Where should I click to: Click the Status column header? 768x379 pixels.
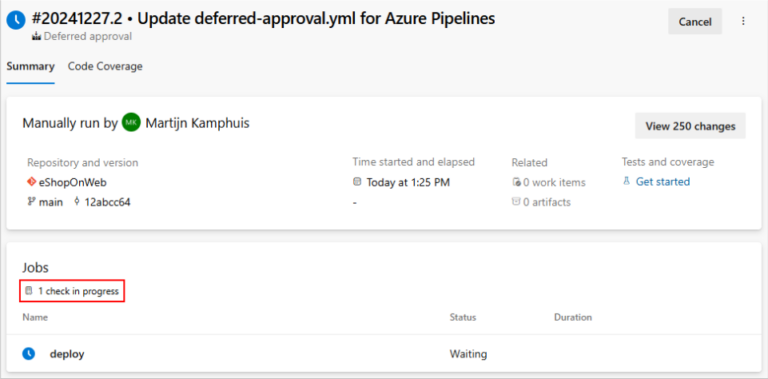pyautogui.click(x=463, y=317)
